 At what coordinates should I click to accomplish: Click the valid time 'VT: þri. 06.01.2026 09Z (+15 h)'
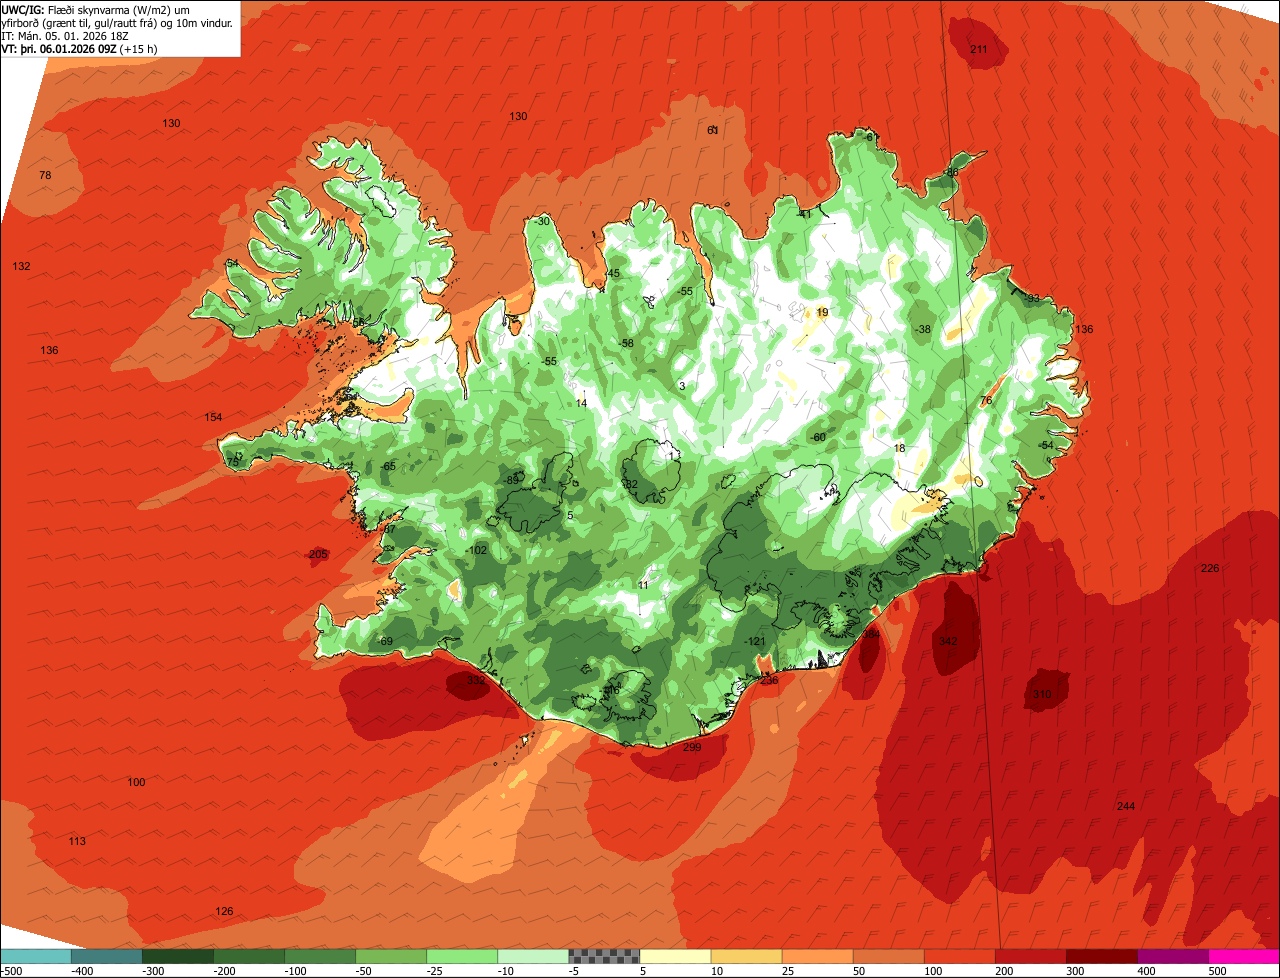(x=79, y=48)
